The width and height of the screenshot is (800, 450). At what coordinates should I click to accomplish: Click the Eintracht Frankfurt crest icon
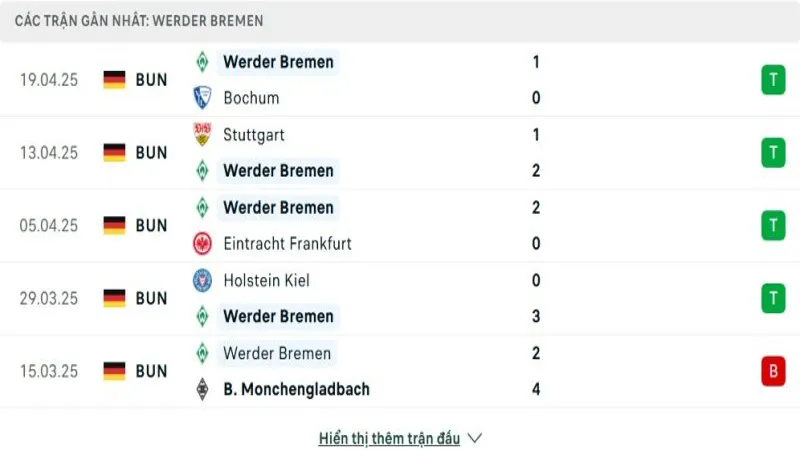[202, 243]
